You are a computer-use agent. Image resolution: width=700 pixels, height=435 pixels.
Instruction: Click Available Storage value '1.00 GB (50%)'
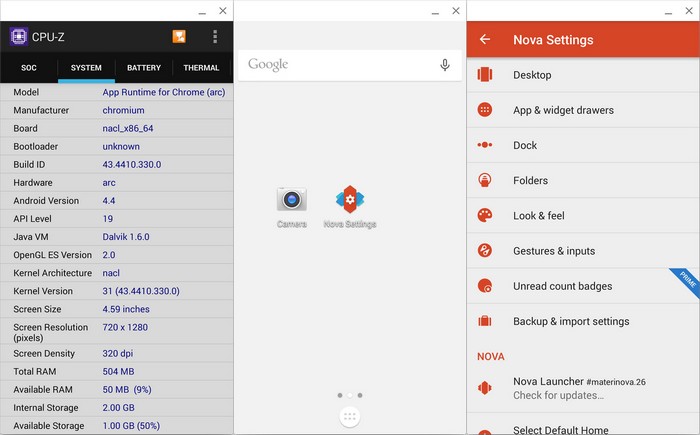[131, 426]
